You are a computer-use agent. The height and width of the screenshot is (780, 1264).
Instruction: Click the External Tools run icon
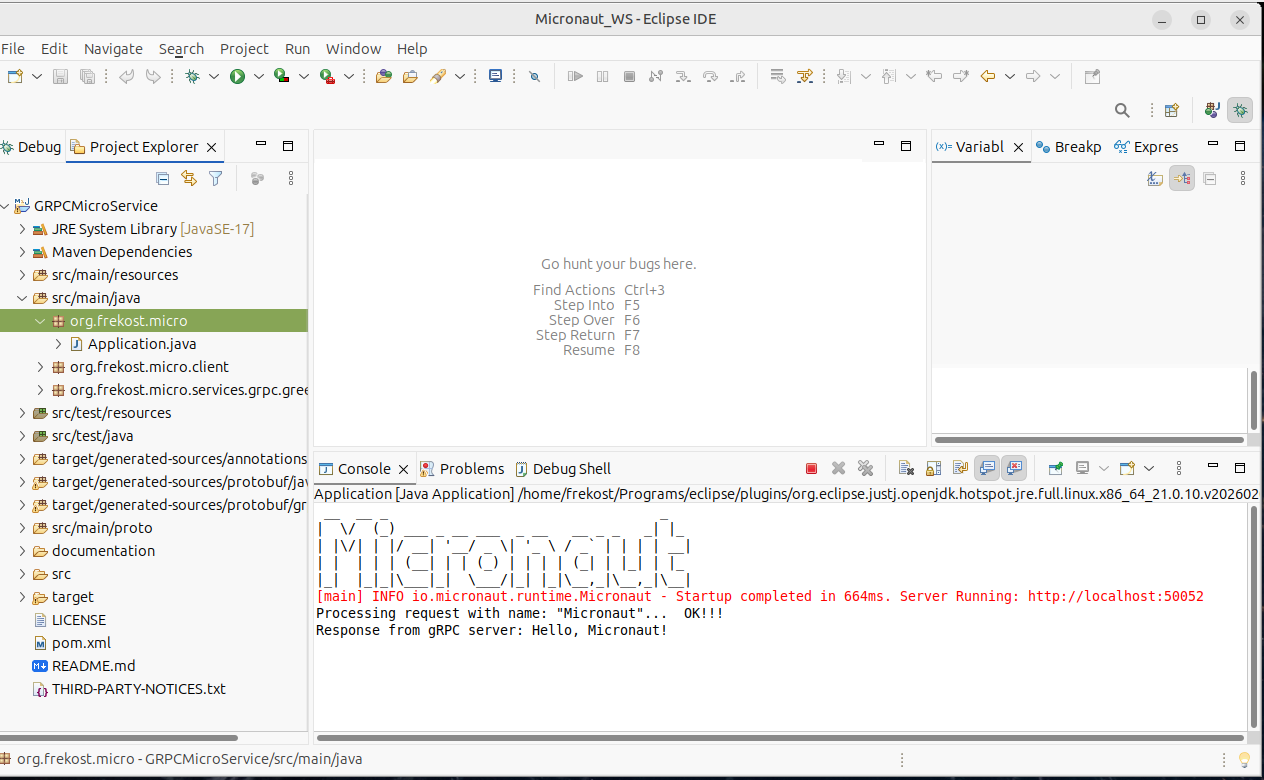[327, 76]
